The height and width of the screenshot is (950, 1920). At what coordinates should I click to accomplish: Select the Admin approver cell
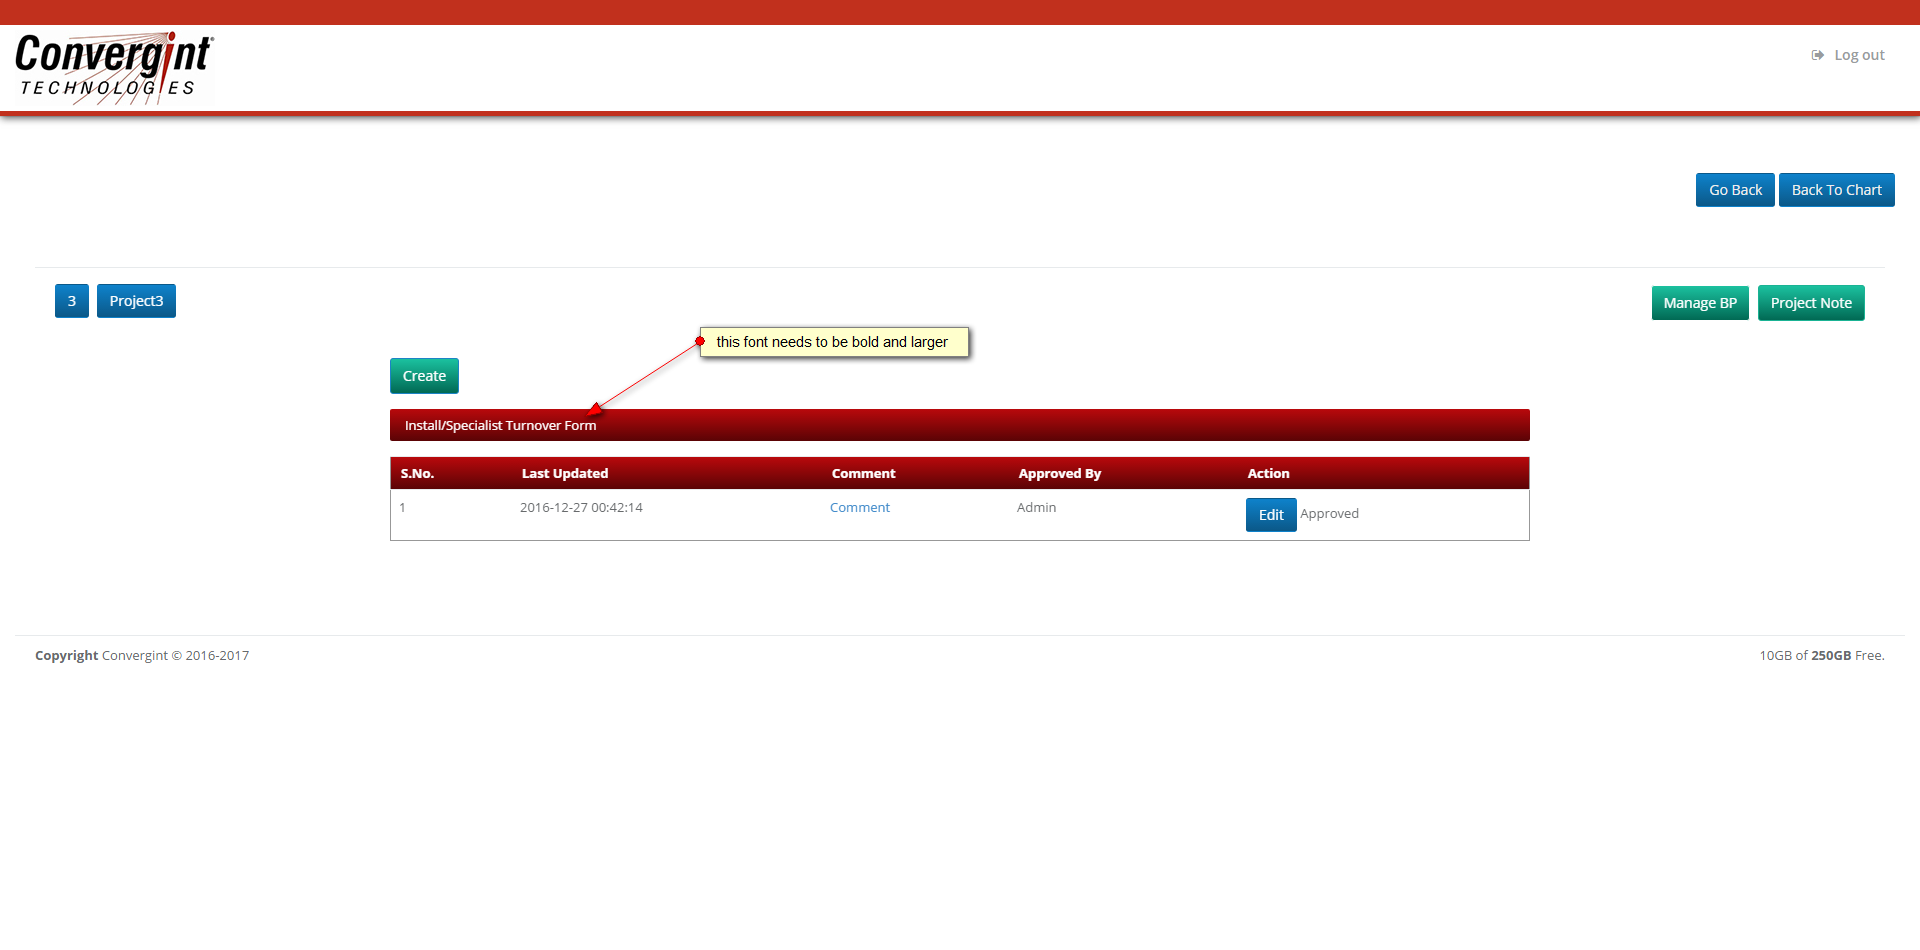1037,508
